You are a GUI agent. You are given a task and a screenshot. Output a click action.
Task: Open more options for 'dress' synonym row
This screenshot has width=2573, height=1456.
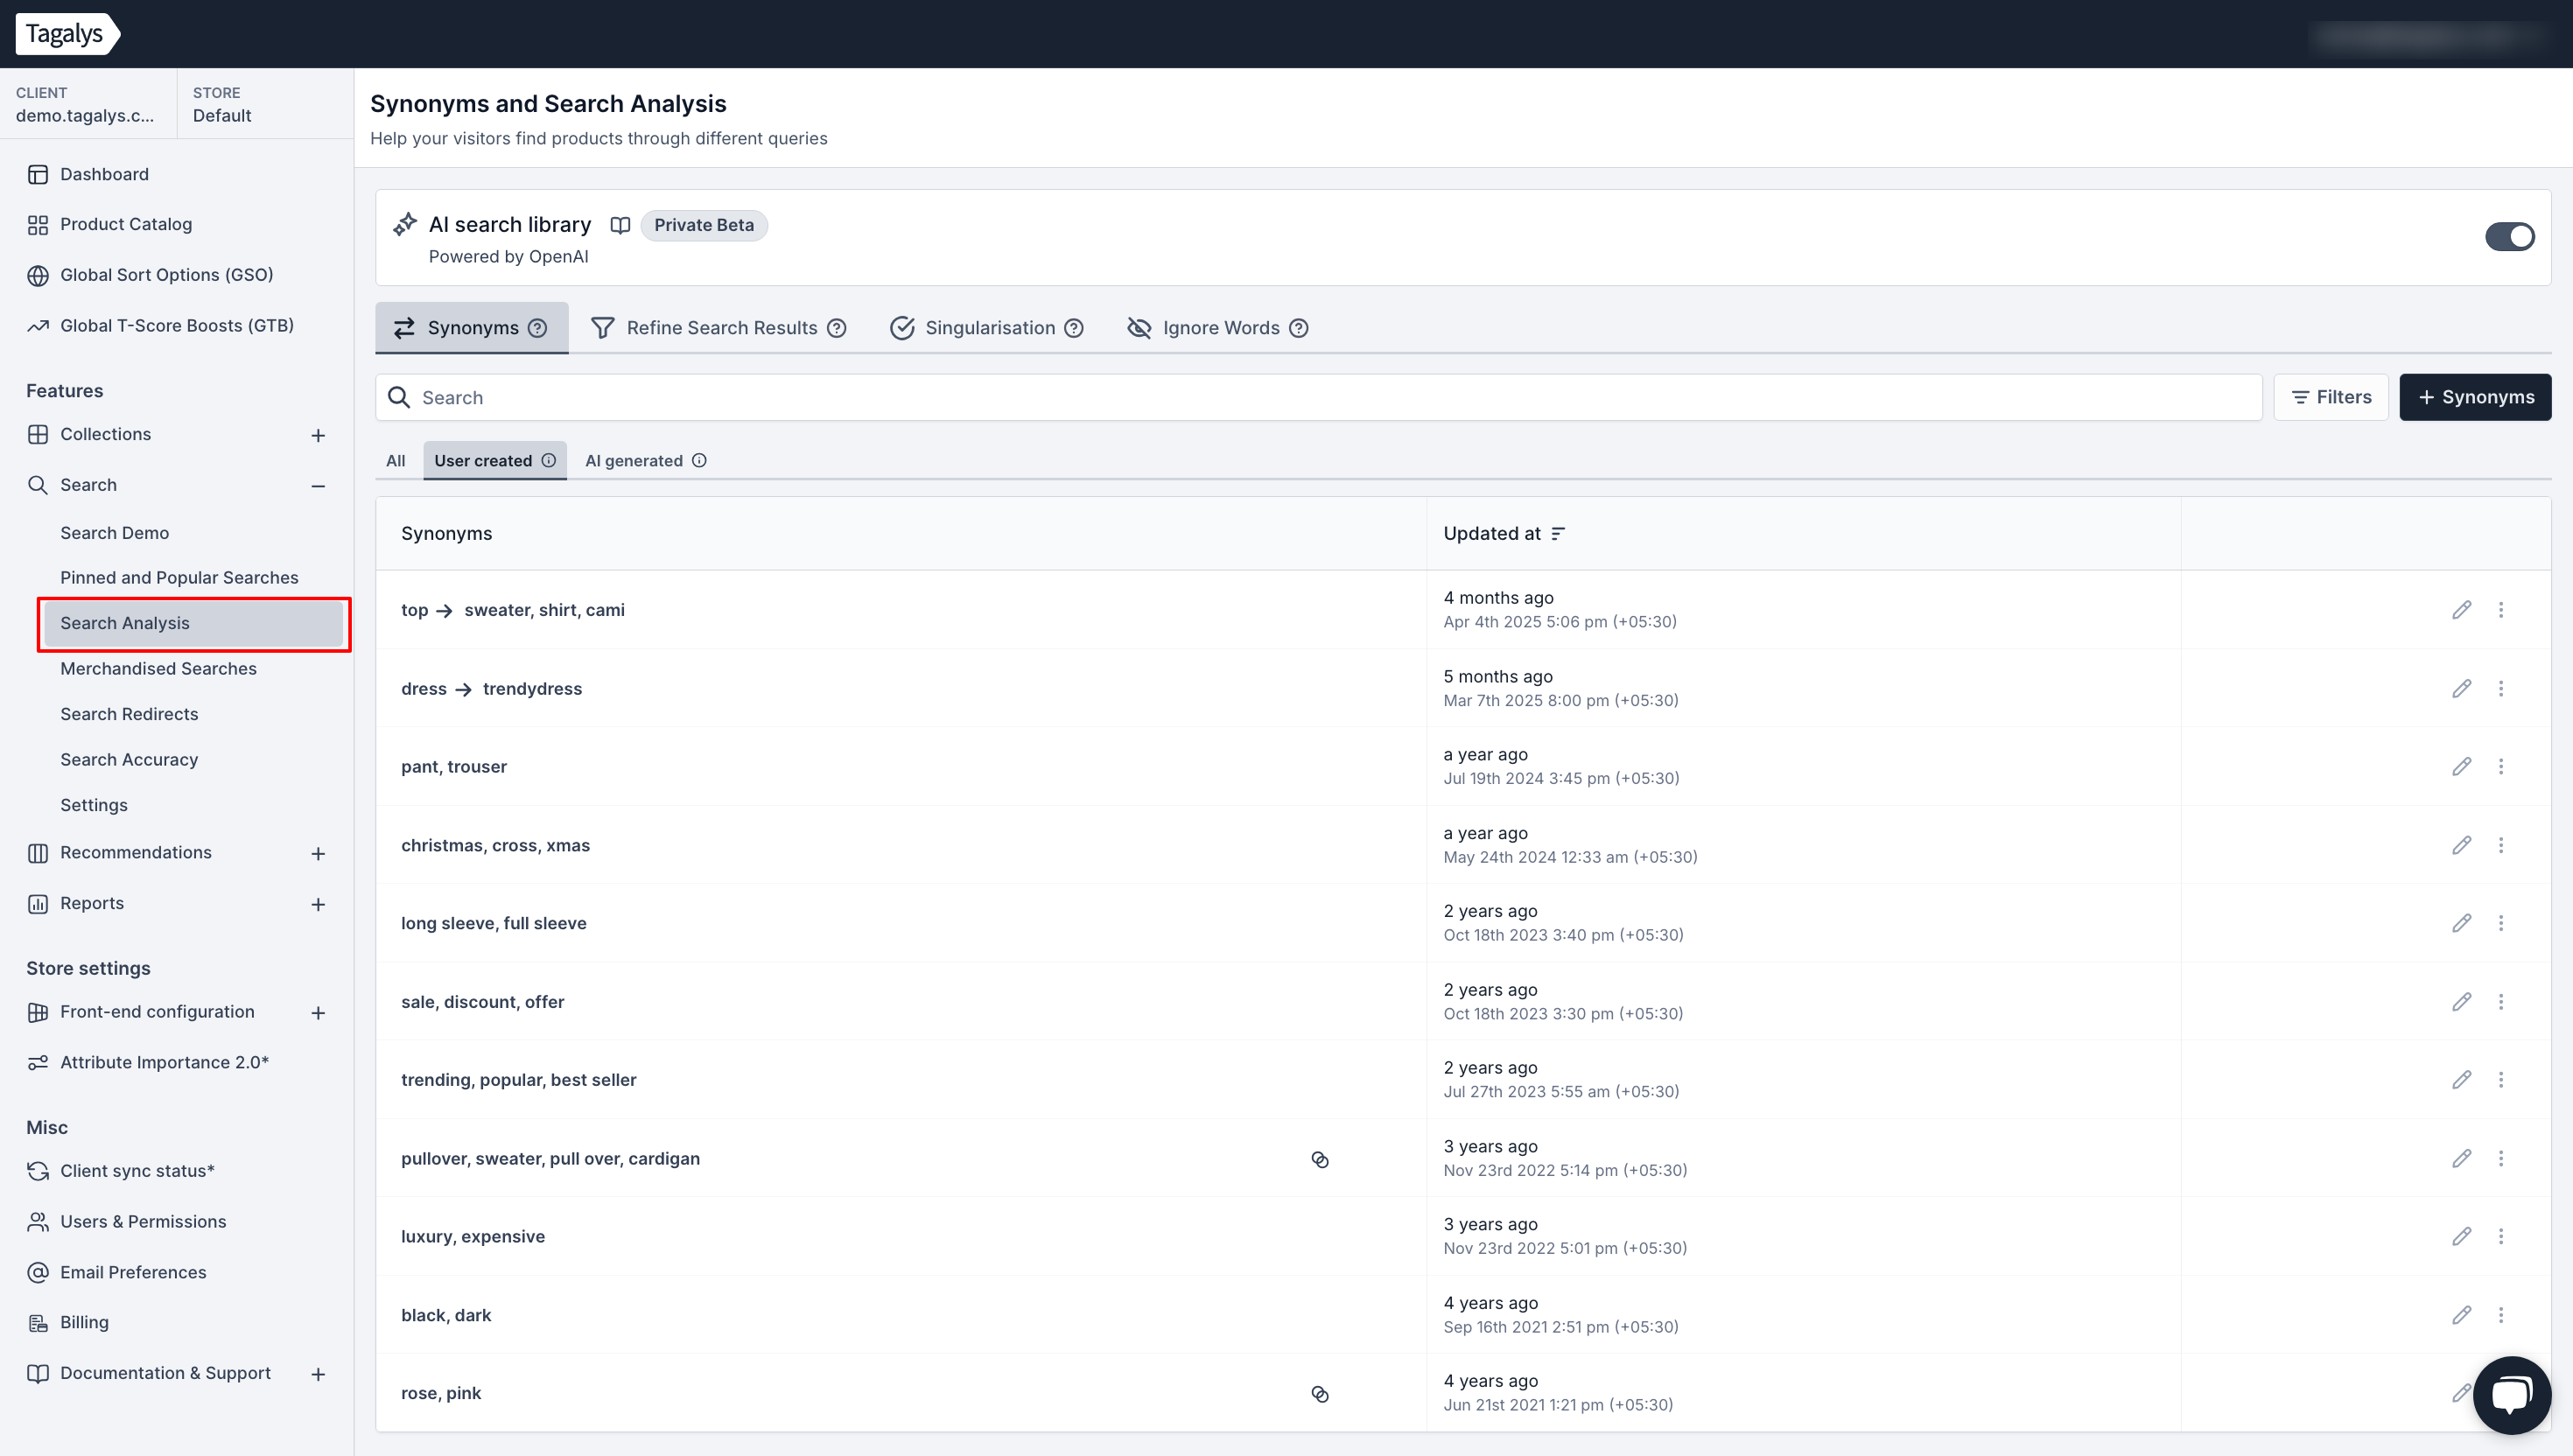click(2501, 689)
